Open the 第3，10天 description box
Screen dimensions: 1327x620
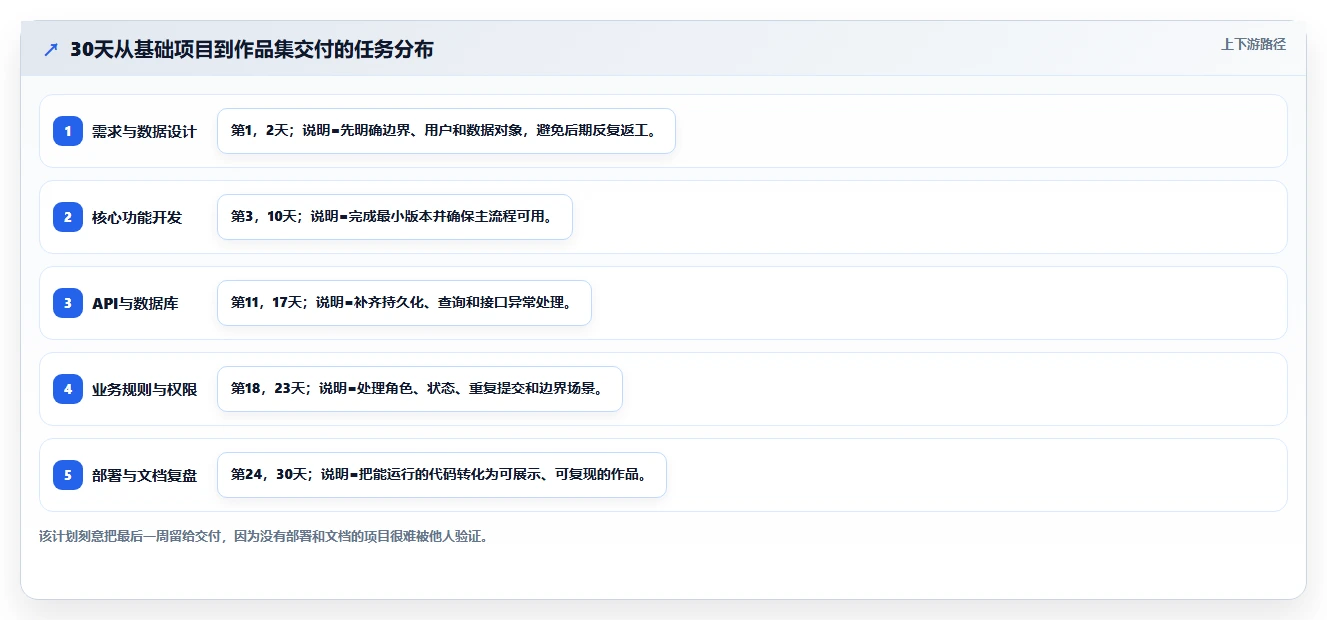pos(394,217)
